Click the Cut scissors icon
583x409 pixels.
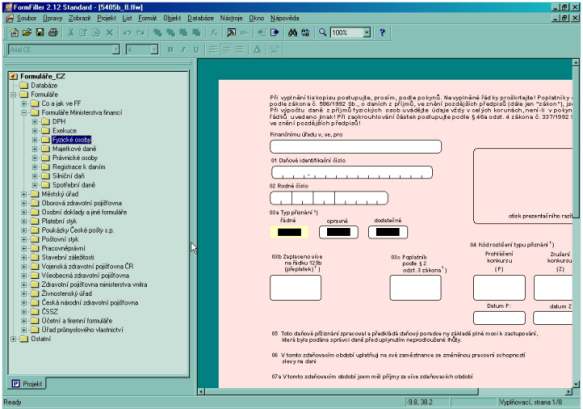71,33
